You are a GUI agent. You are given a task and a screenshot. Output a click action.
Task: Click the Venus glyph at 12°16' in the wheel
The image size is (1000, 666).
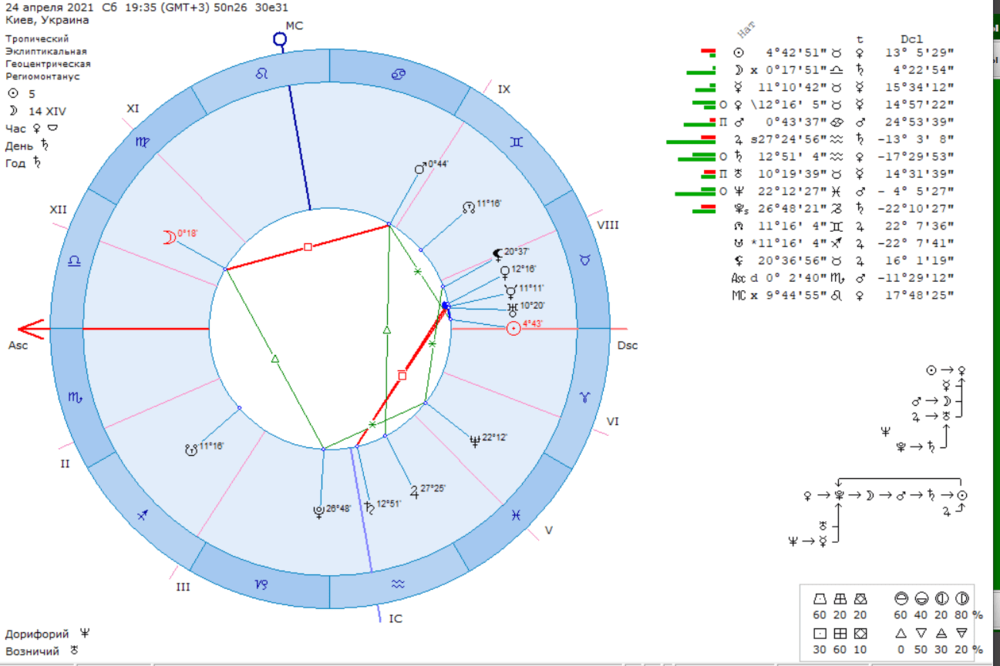click(x=505, y=273)
